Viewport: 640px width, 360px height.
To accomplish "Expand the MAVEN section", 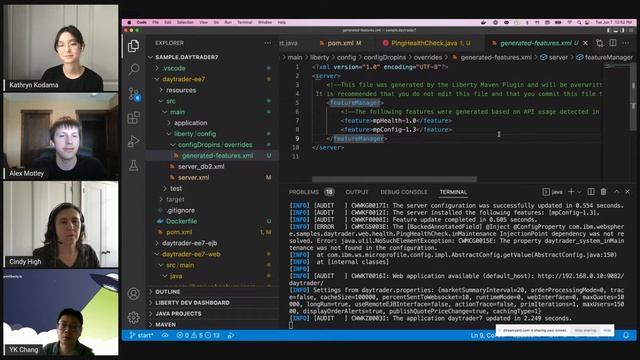I will tap(213, 325).
